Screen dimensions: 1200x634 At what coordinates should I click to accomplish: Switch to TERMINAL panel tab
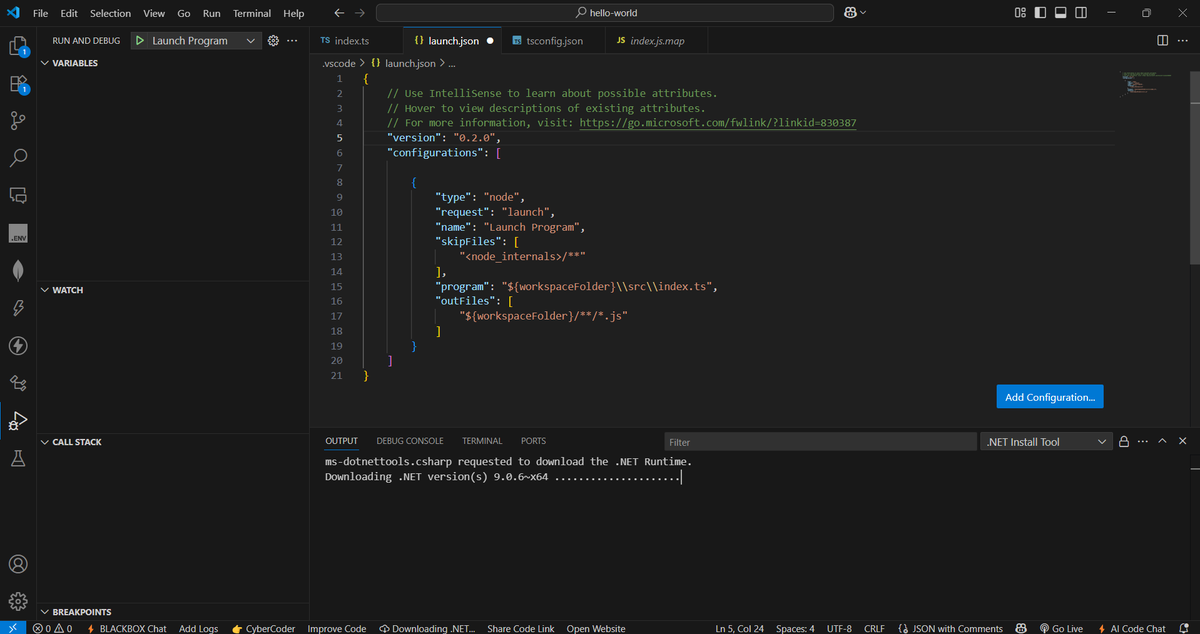[482, 441]
